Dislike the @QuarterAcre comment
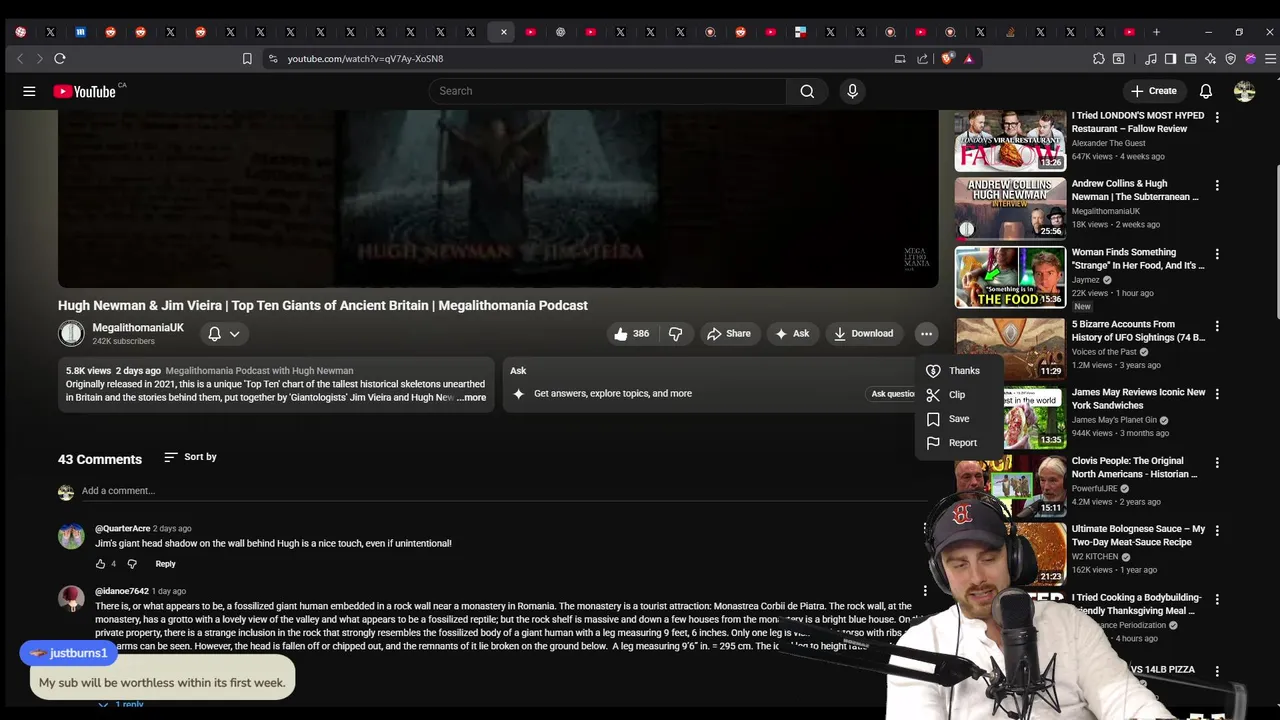The width and height of the screenshot is (1280, 720). [132, 564]
